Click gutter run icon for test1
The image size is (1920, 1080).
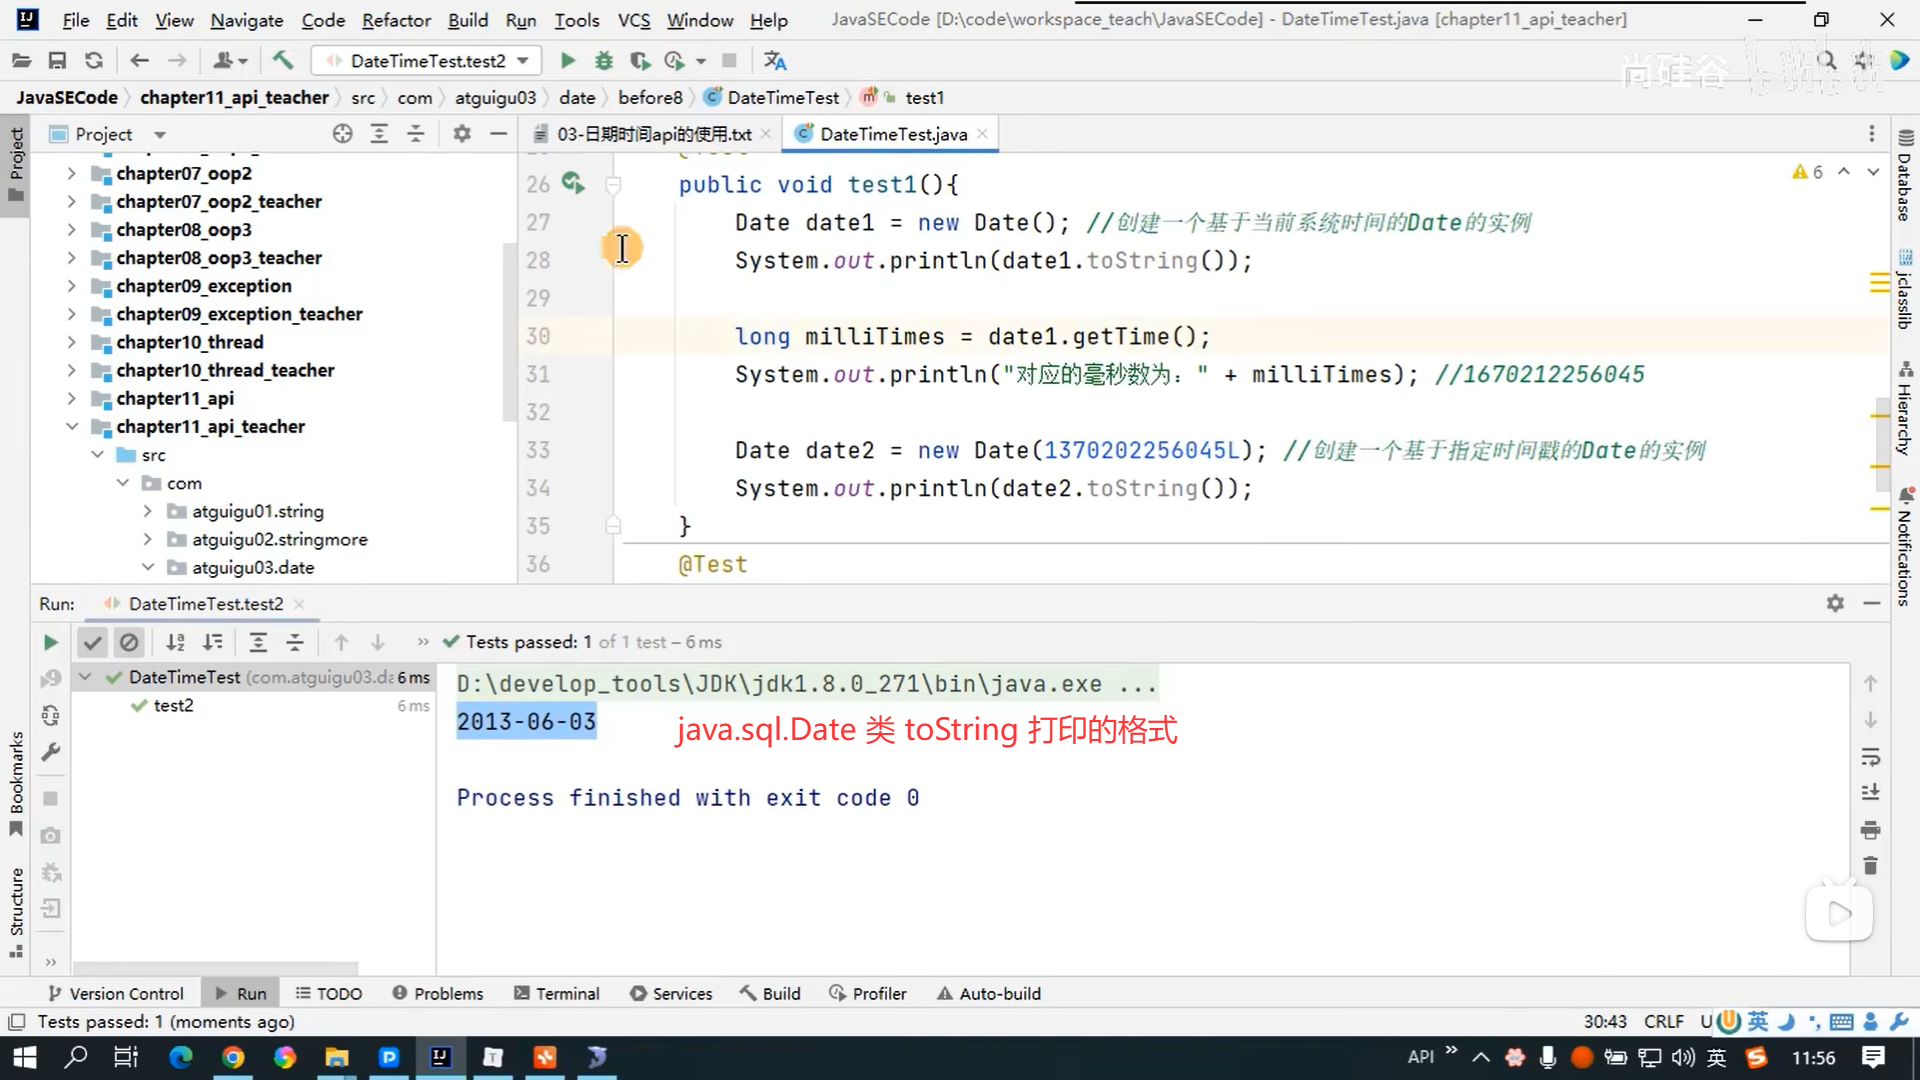pos(572,183)
